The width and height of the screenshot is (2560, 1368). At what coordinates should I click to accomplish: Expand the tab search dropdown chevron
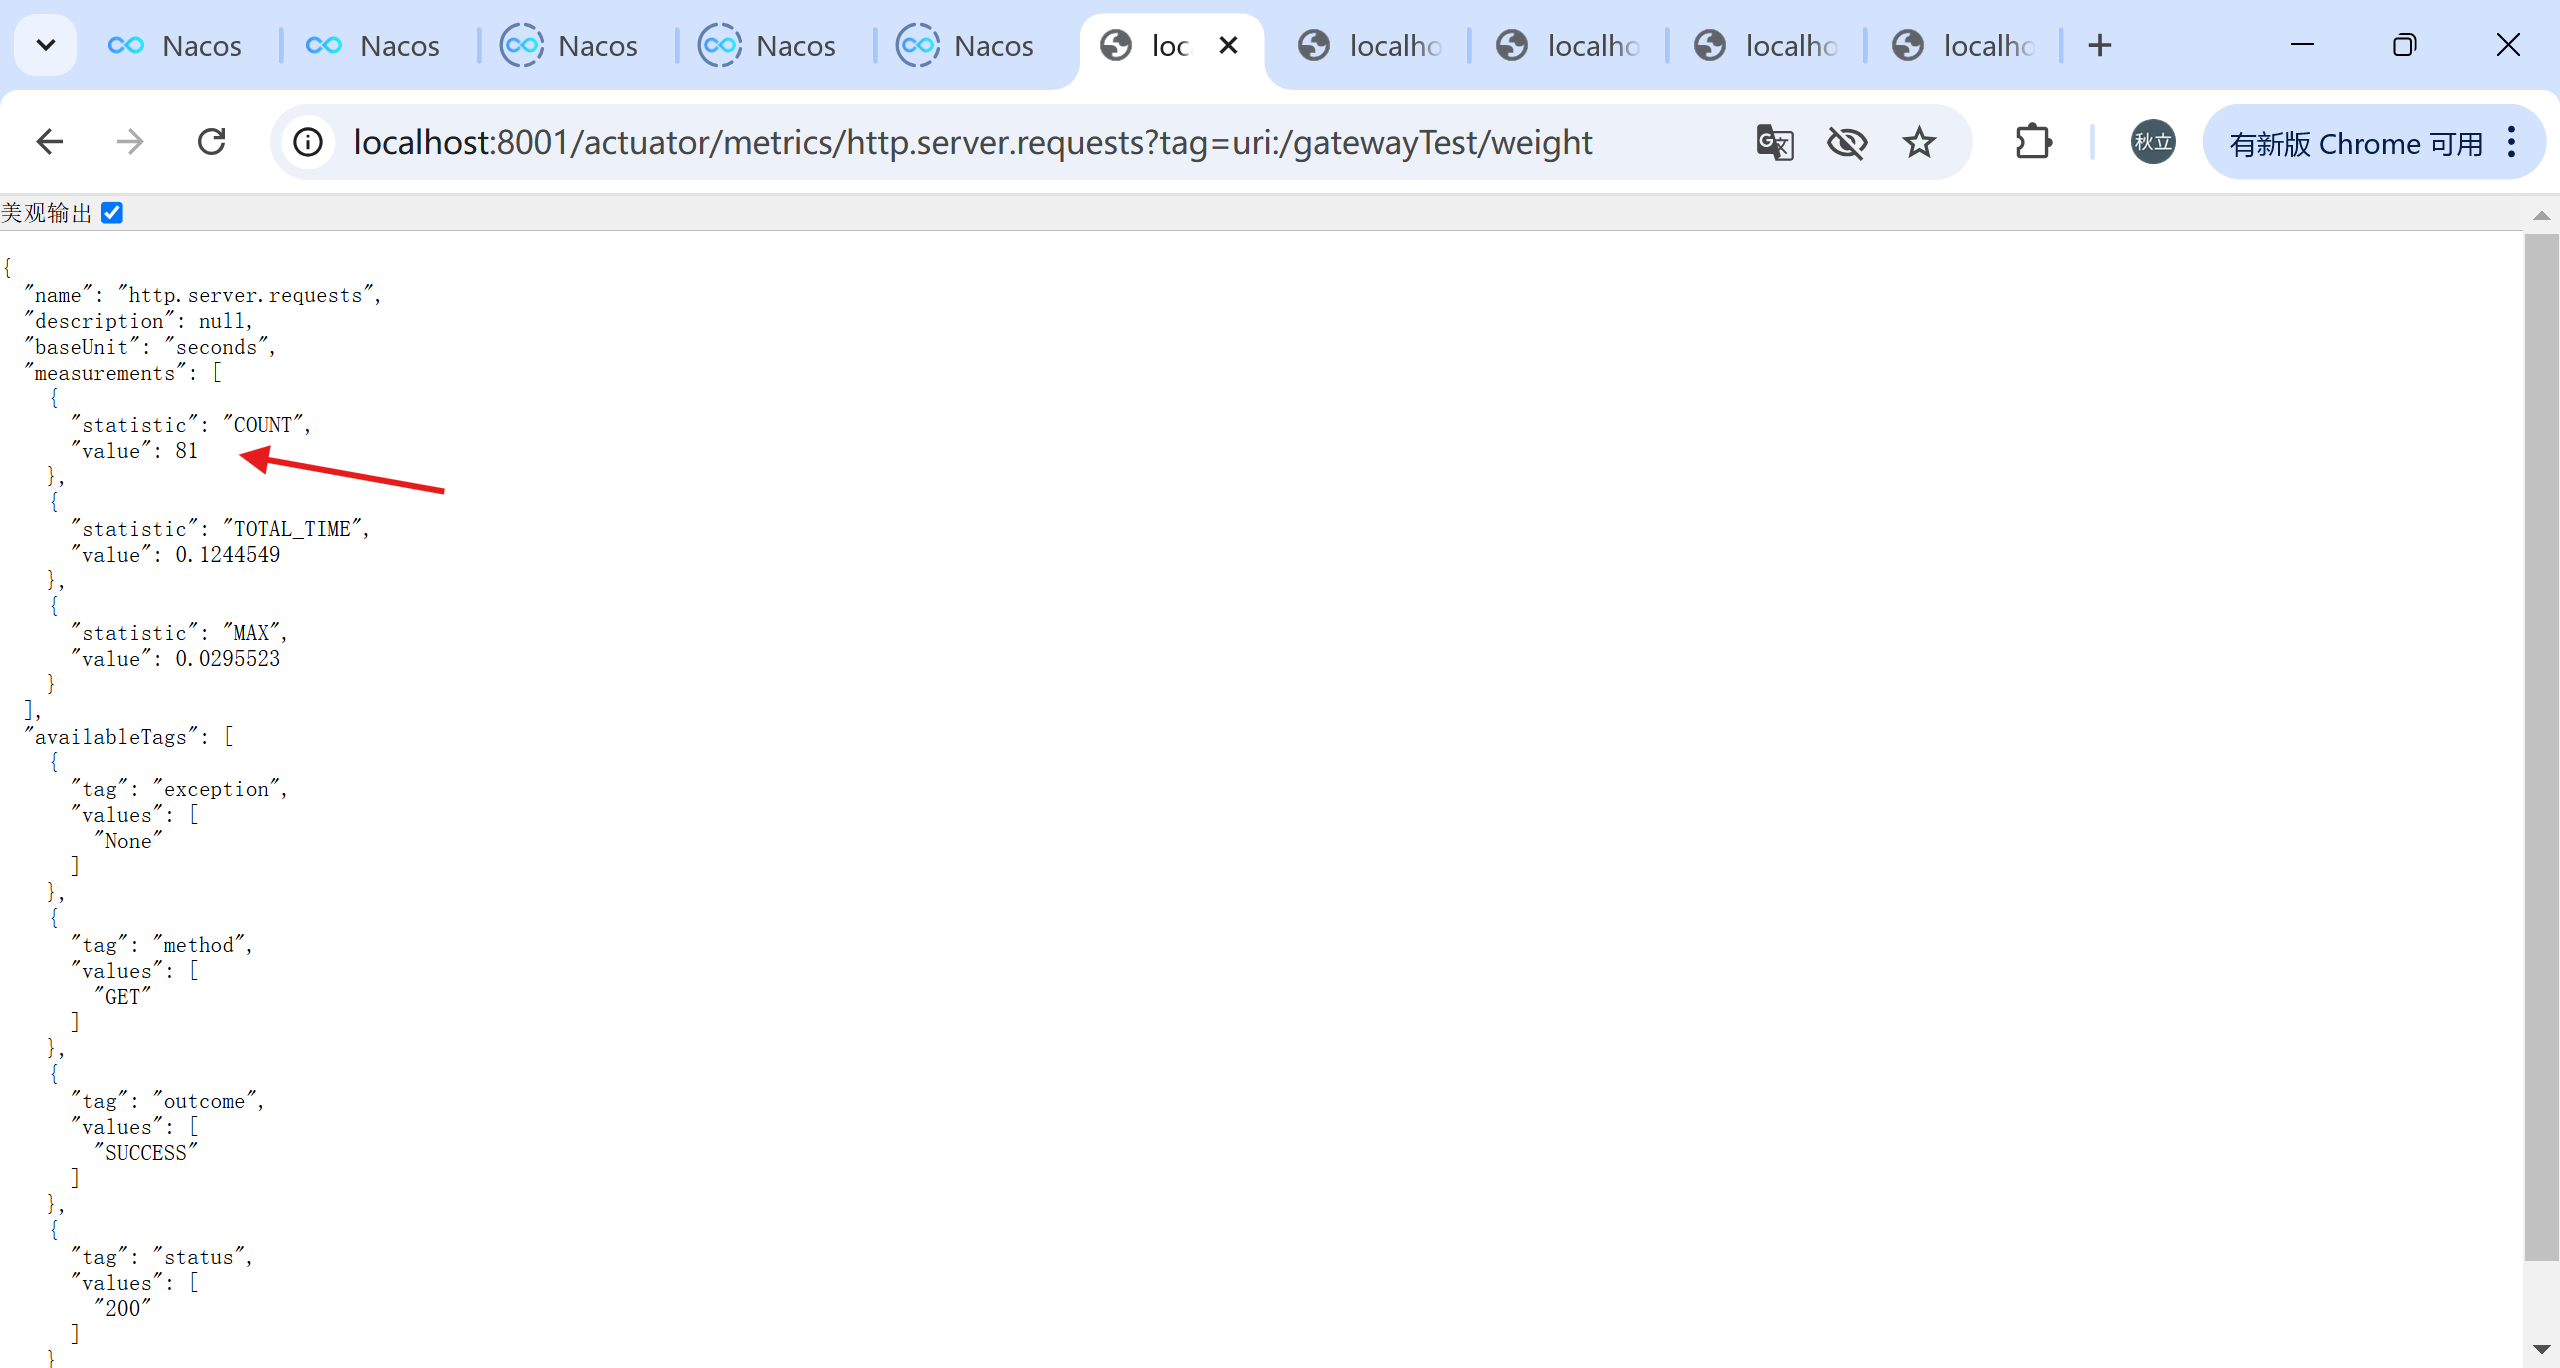tap(46, 45)
